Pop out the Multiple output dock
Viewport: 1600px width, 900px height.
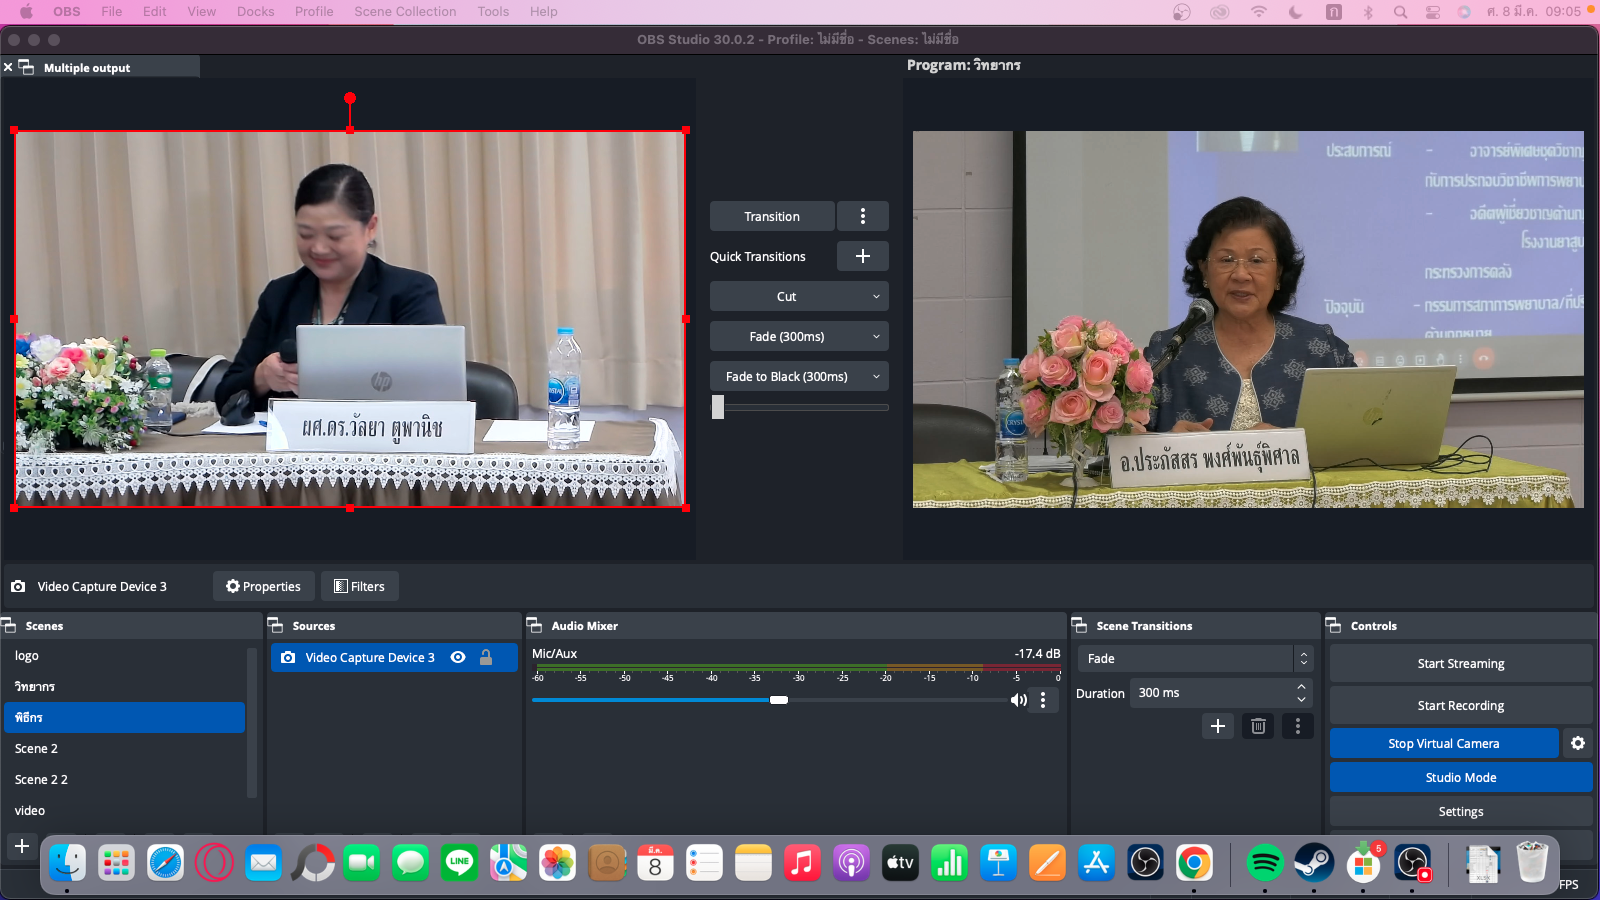pyautogui.click(x=26, y=67)
